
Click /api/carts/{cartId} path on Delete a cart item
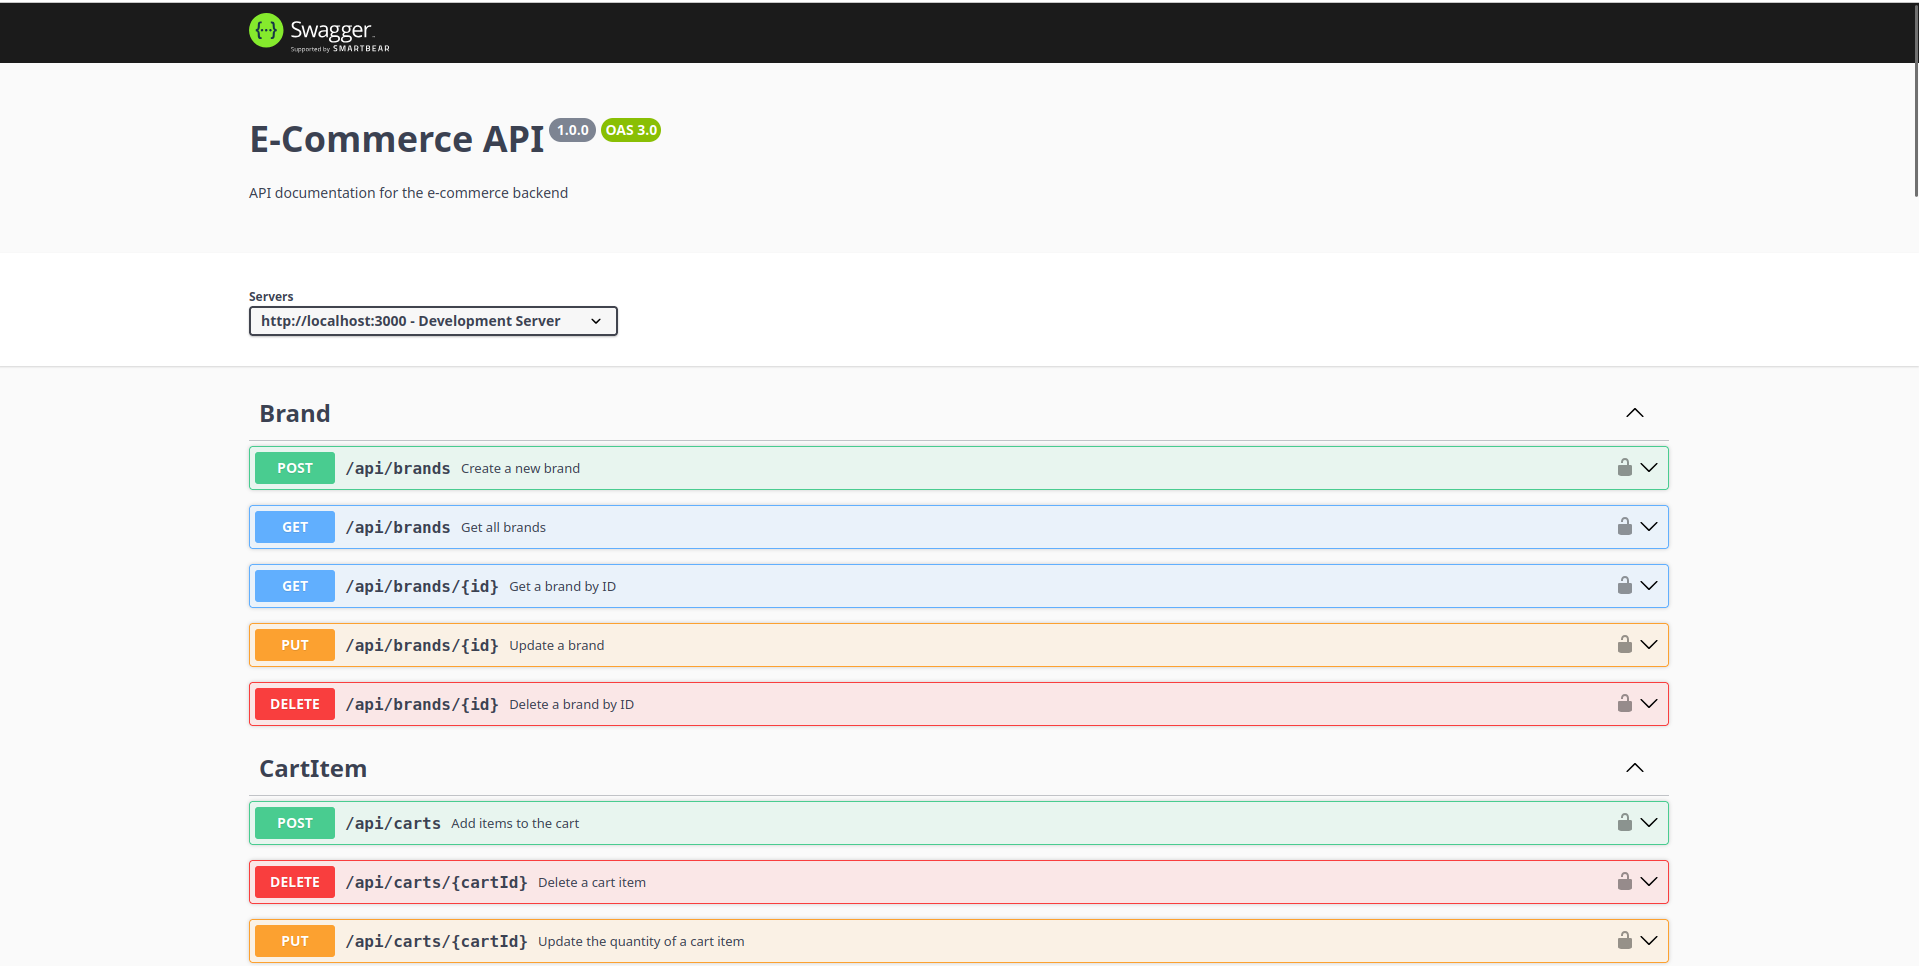437,882
